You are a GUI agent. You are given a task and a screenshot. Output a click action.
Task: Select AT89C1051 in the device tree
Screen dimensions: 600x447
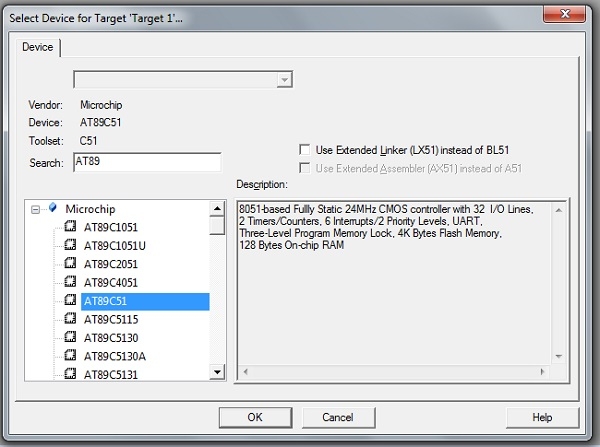tap(111, 227)
